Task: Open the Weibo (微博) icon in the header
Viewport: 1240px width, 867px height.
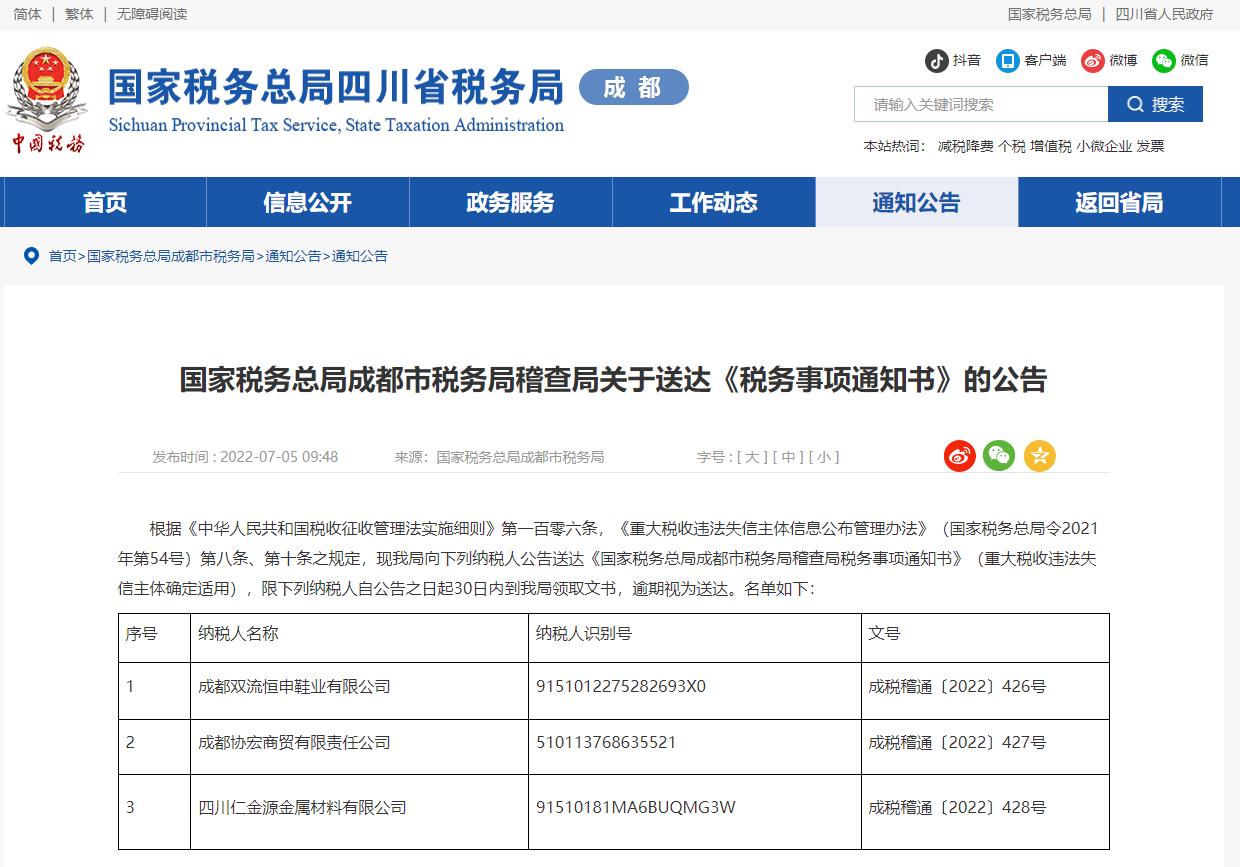Action: (x=1092, y=60)
